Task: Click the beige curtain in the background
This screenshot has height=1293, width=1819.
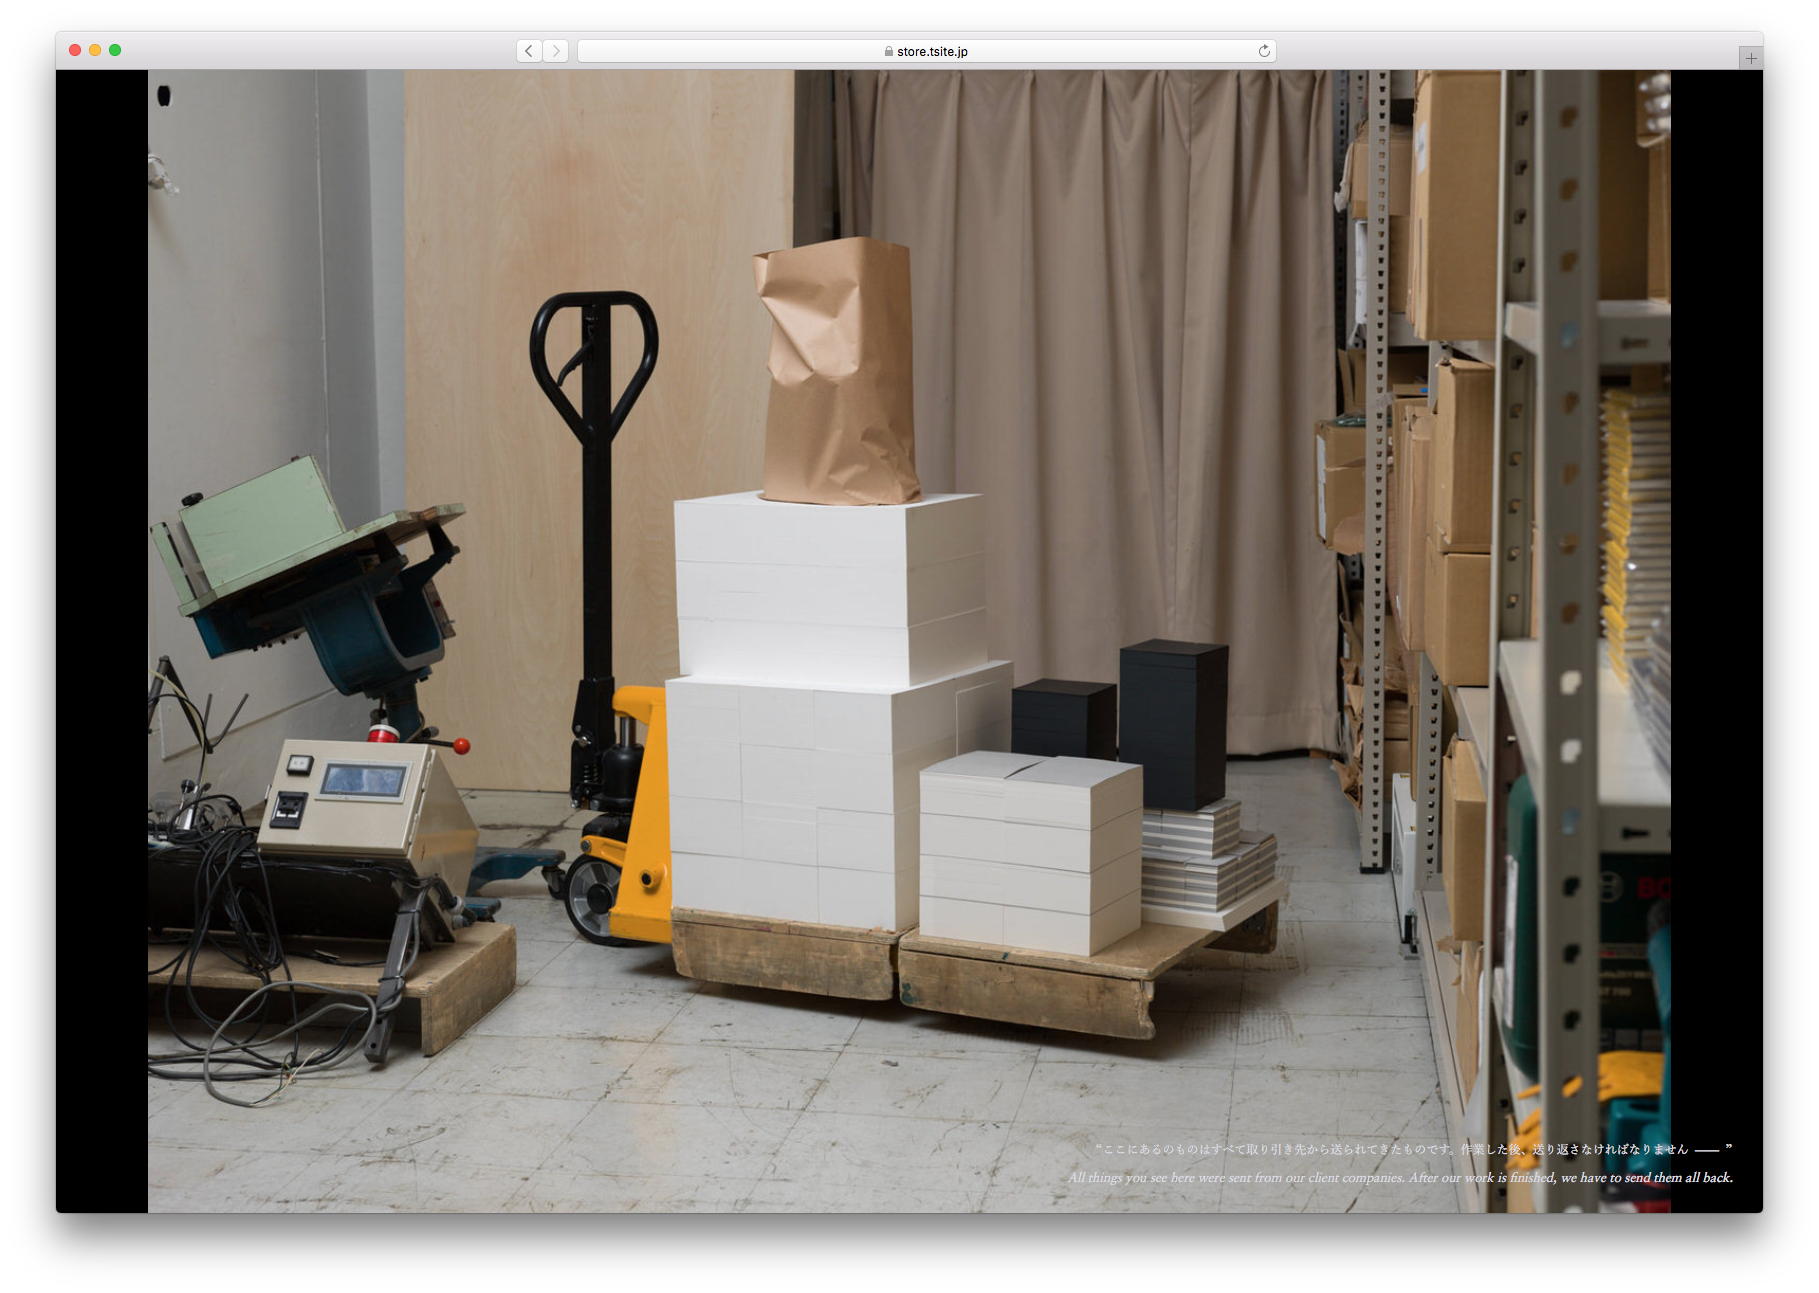Action: point(1080,350)
